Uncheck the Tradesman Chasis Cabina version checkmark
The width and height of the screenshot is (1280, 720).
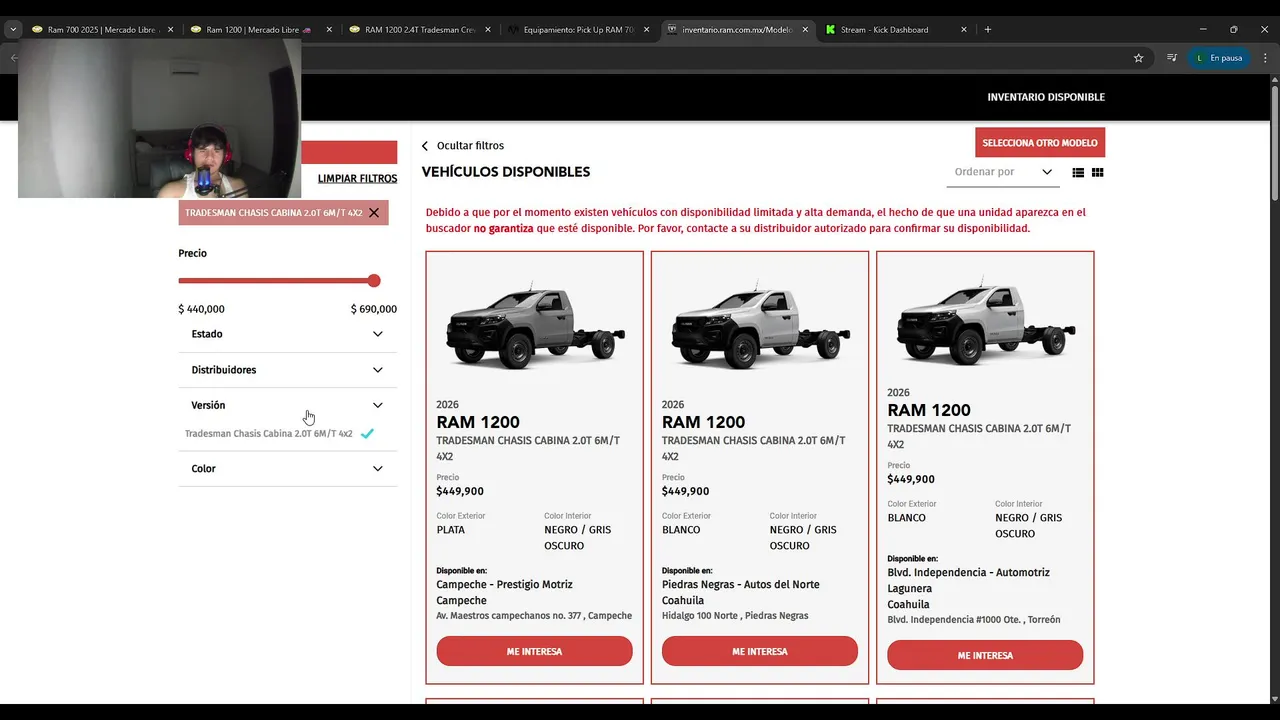pyautogui.click(x=367, y=434)
